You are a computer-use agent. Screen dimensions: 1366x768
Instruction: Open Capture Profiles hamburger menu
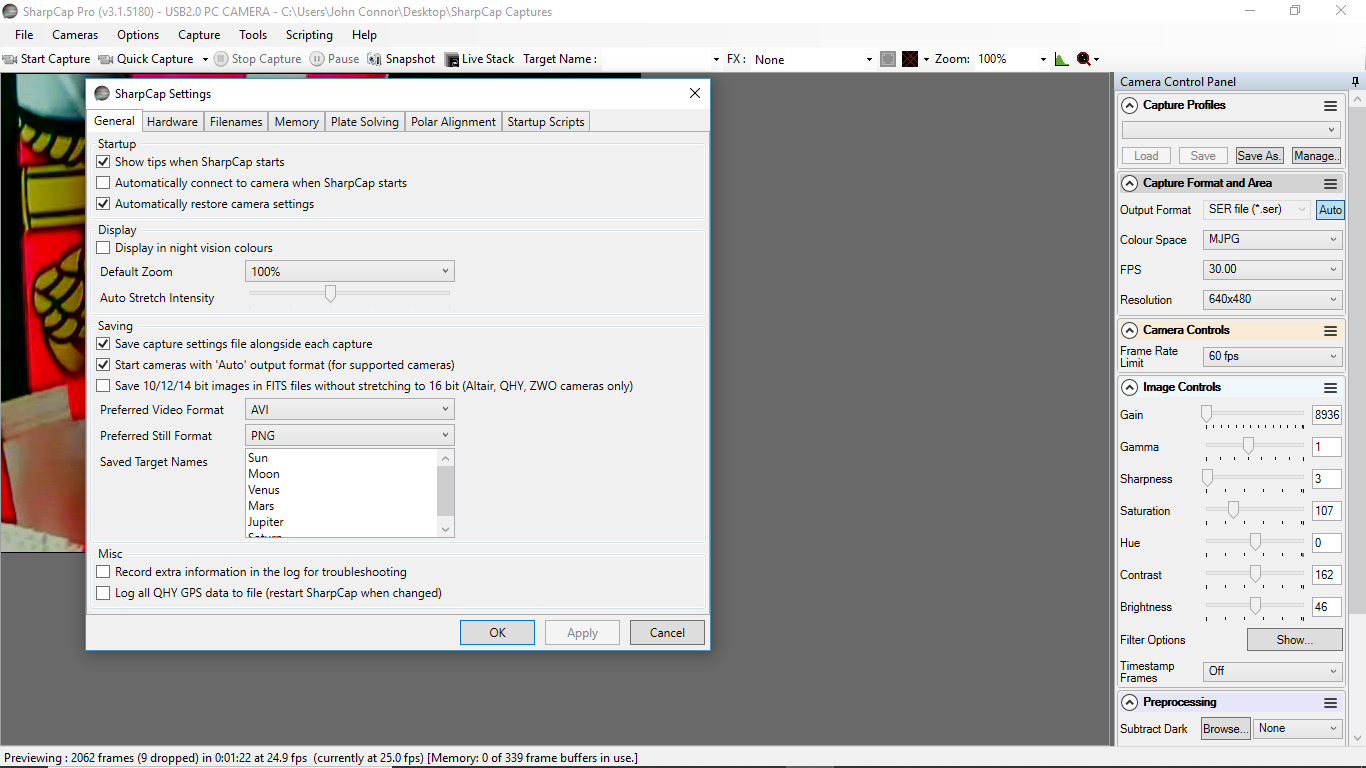[x=1330, y=105]
